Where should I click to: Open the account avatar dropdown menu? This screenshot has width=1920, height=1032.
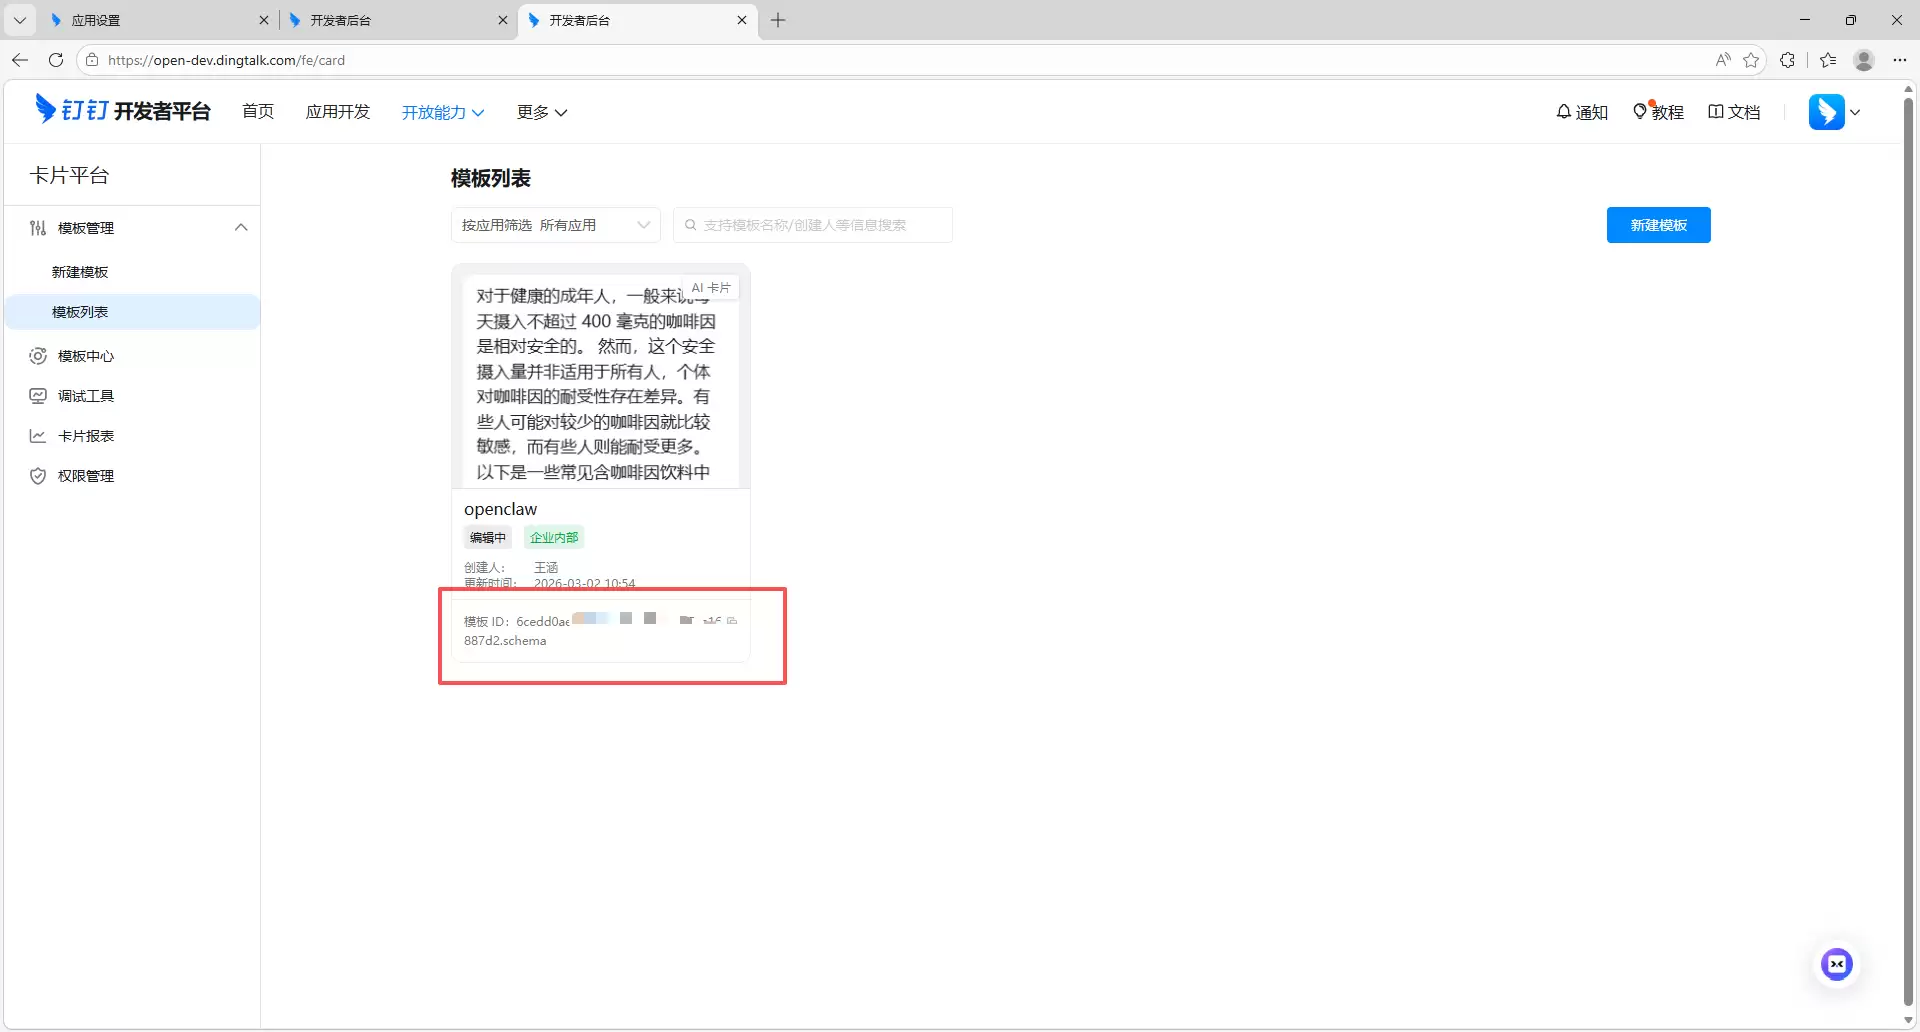(1834, 112)
